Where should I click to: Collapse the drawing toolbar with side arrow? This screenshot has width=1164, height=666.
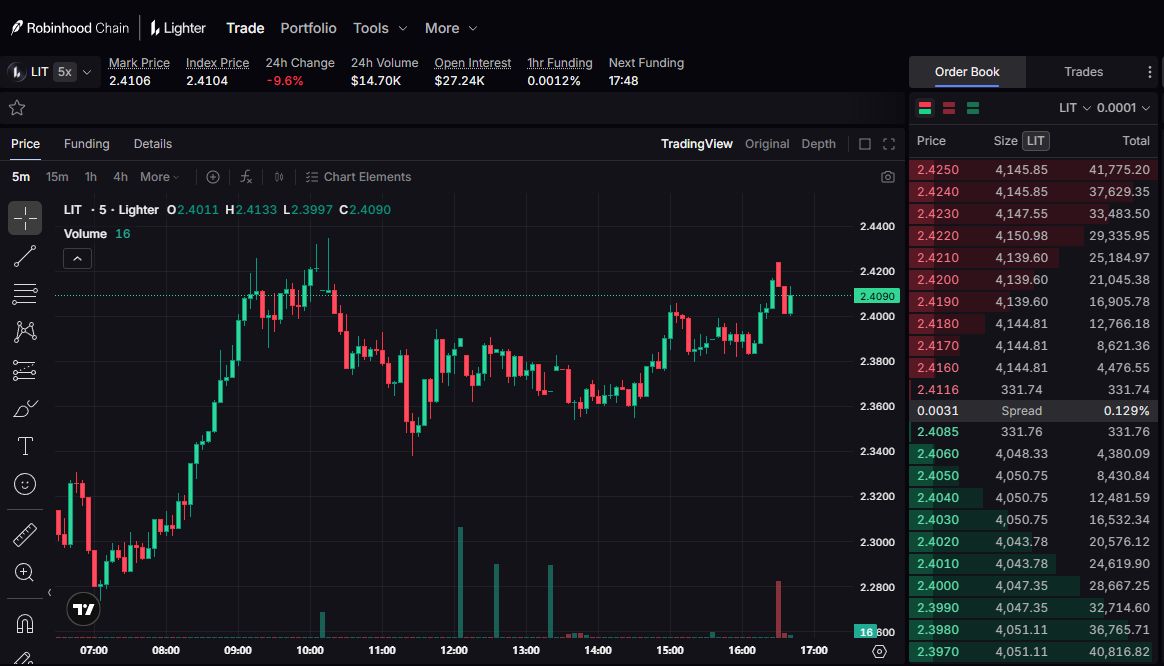click(50, 592)
